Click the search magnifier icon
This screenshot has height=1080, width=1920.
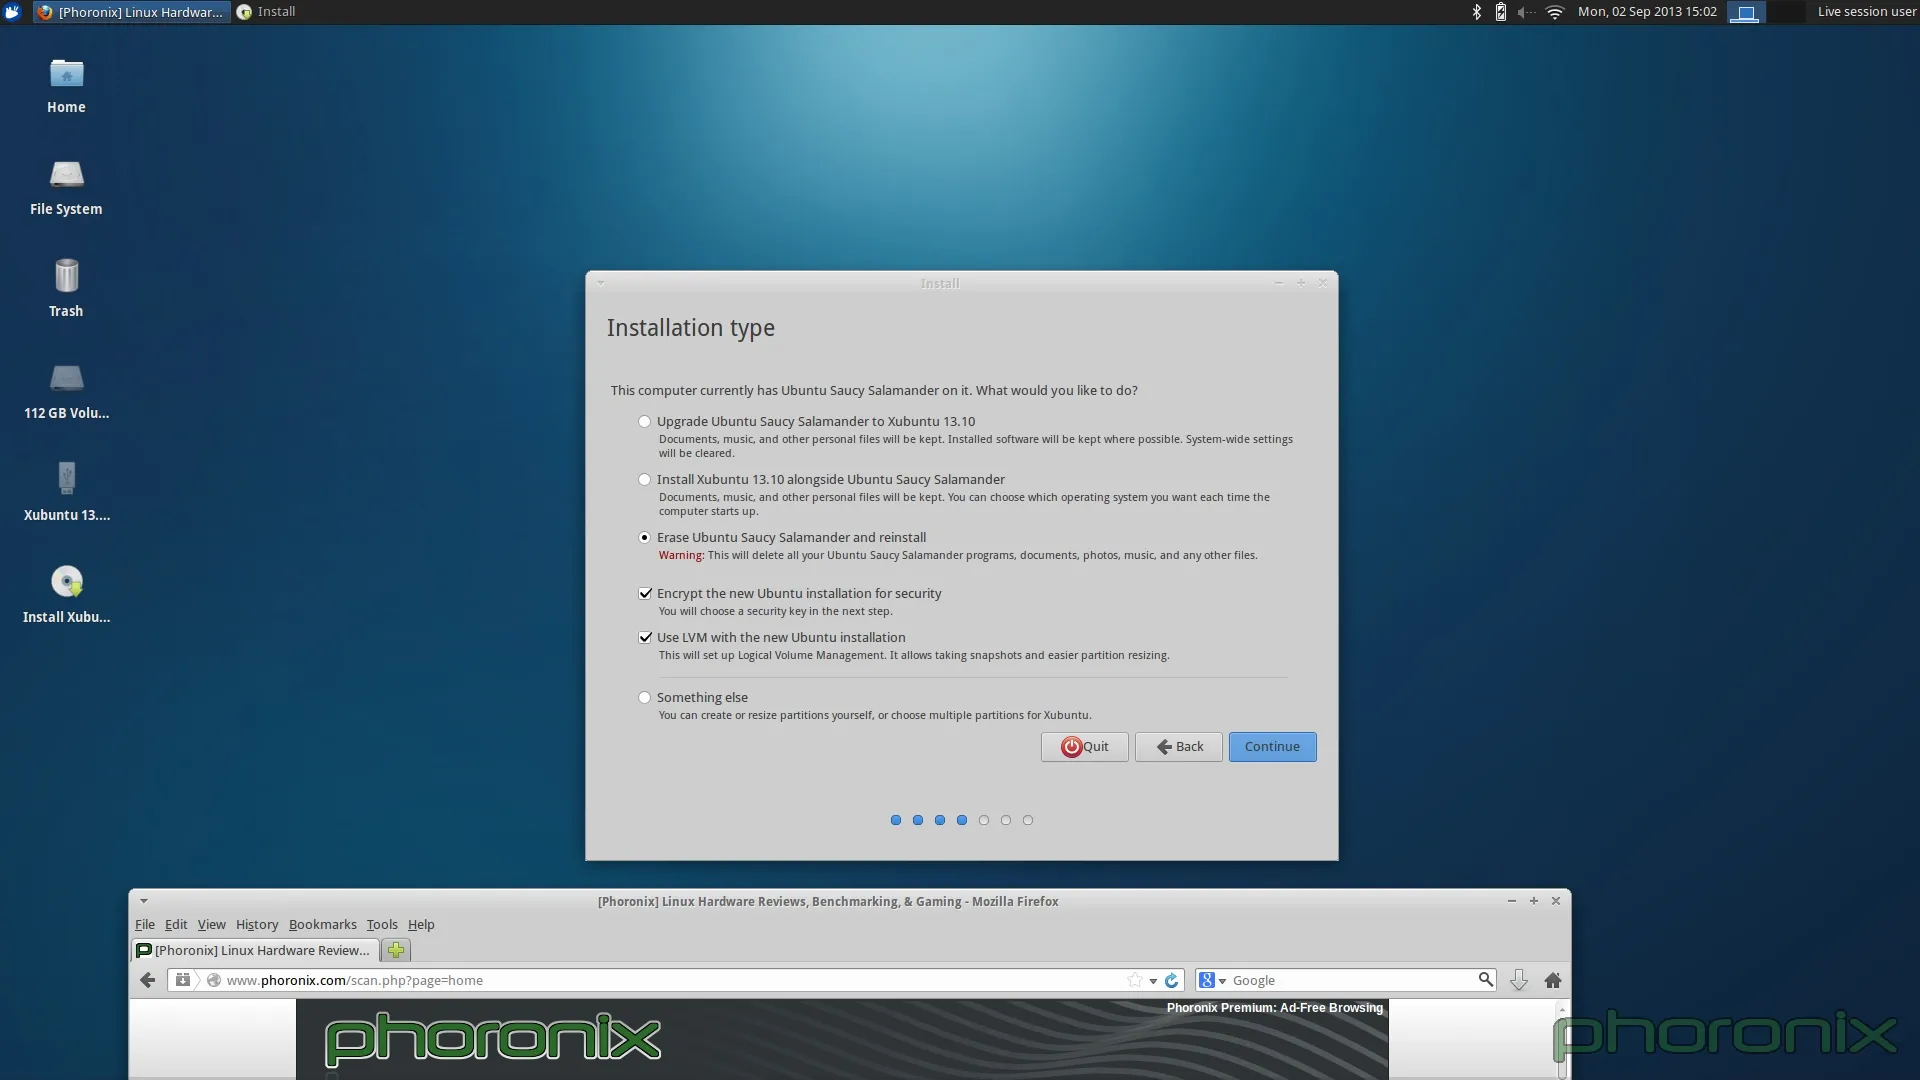[x=1485, y=980]
